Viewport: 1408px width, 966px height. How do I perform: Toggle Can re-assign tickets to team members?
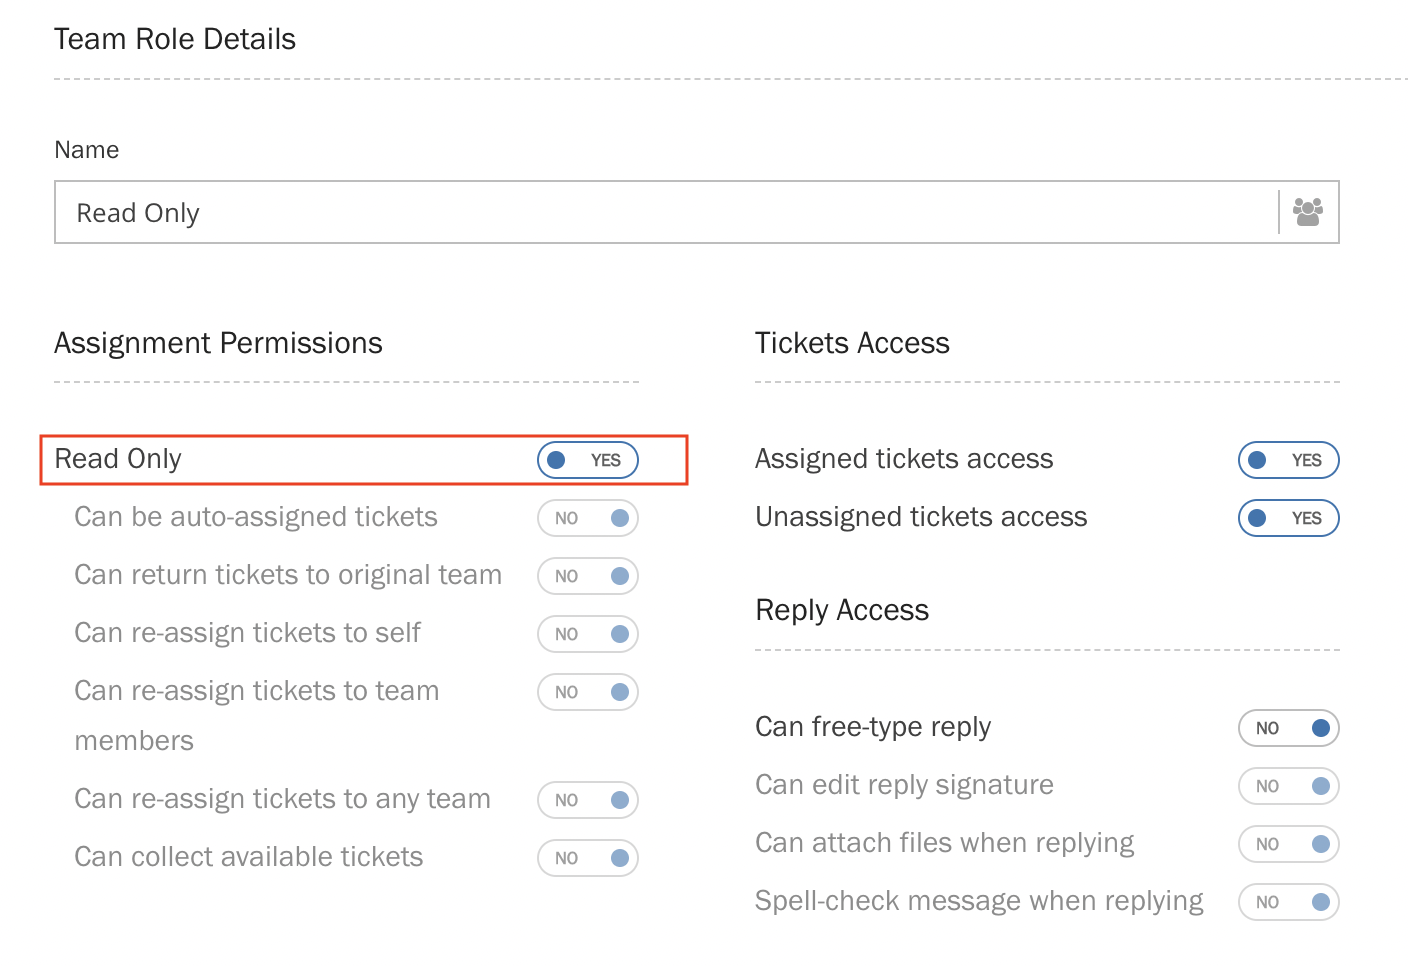[x=587, y=692]
